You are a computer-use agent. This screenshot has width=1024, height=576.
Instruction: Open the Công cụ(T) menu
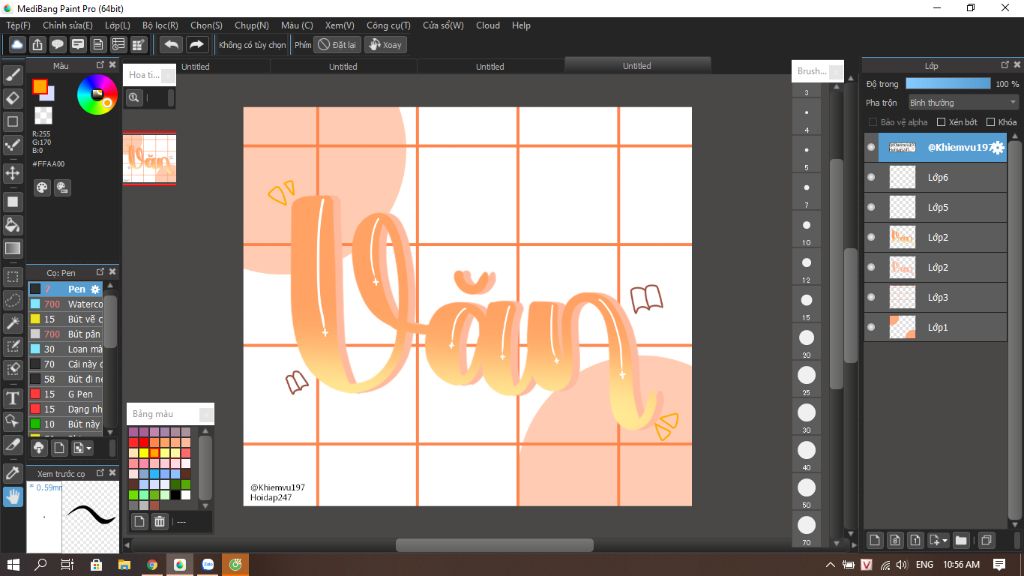coord(388,25)
